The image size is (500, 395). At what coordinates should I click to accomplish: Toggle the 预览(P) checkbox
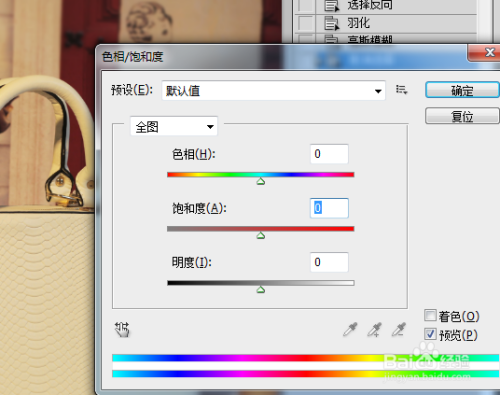430,334
